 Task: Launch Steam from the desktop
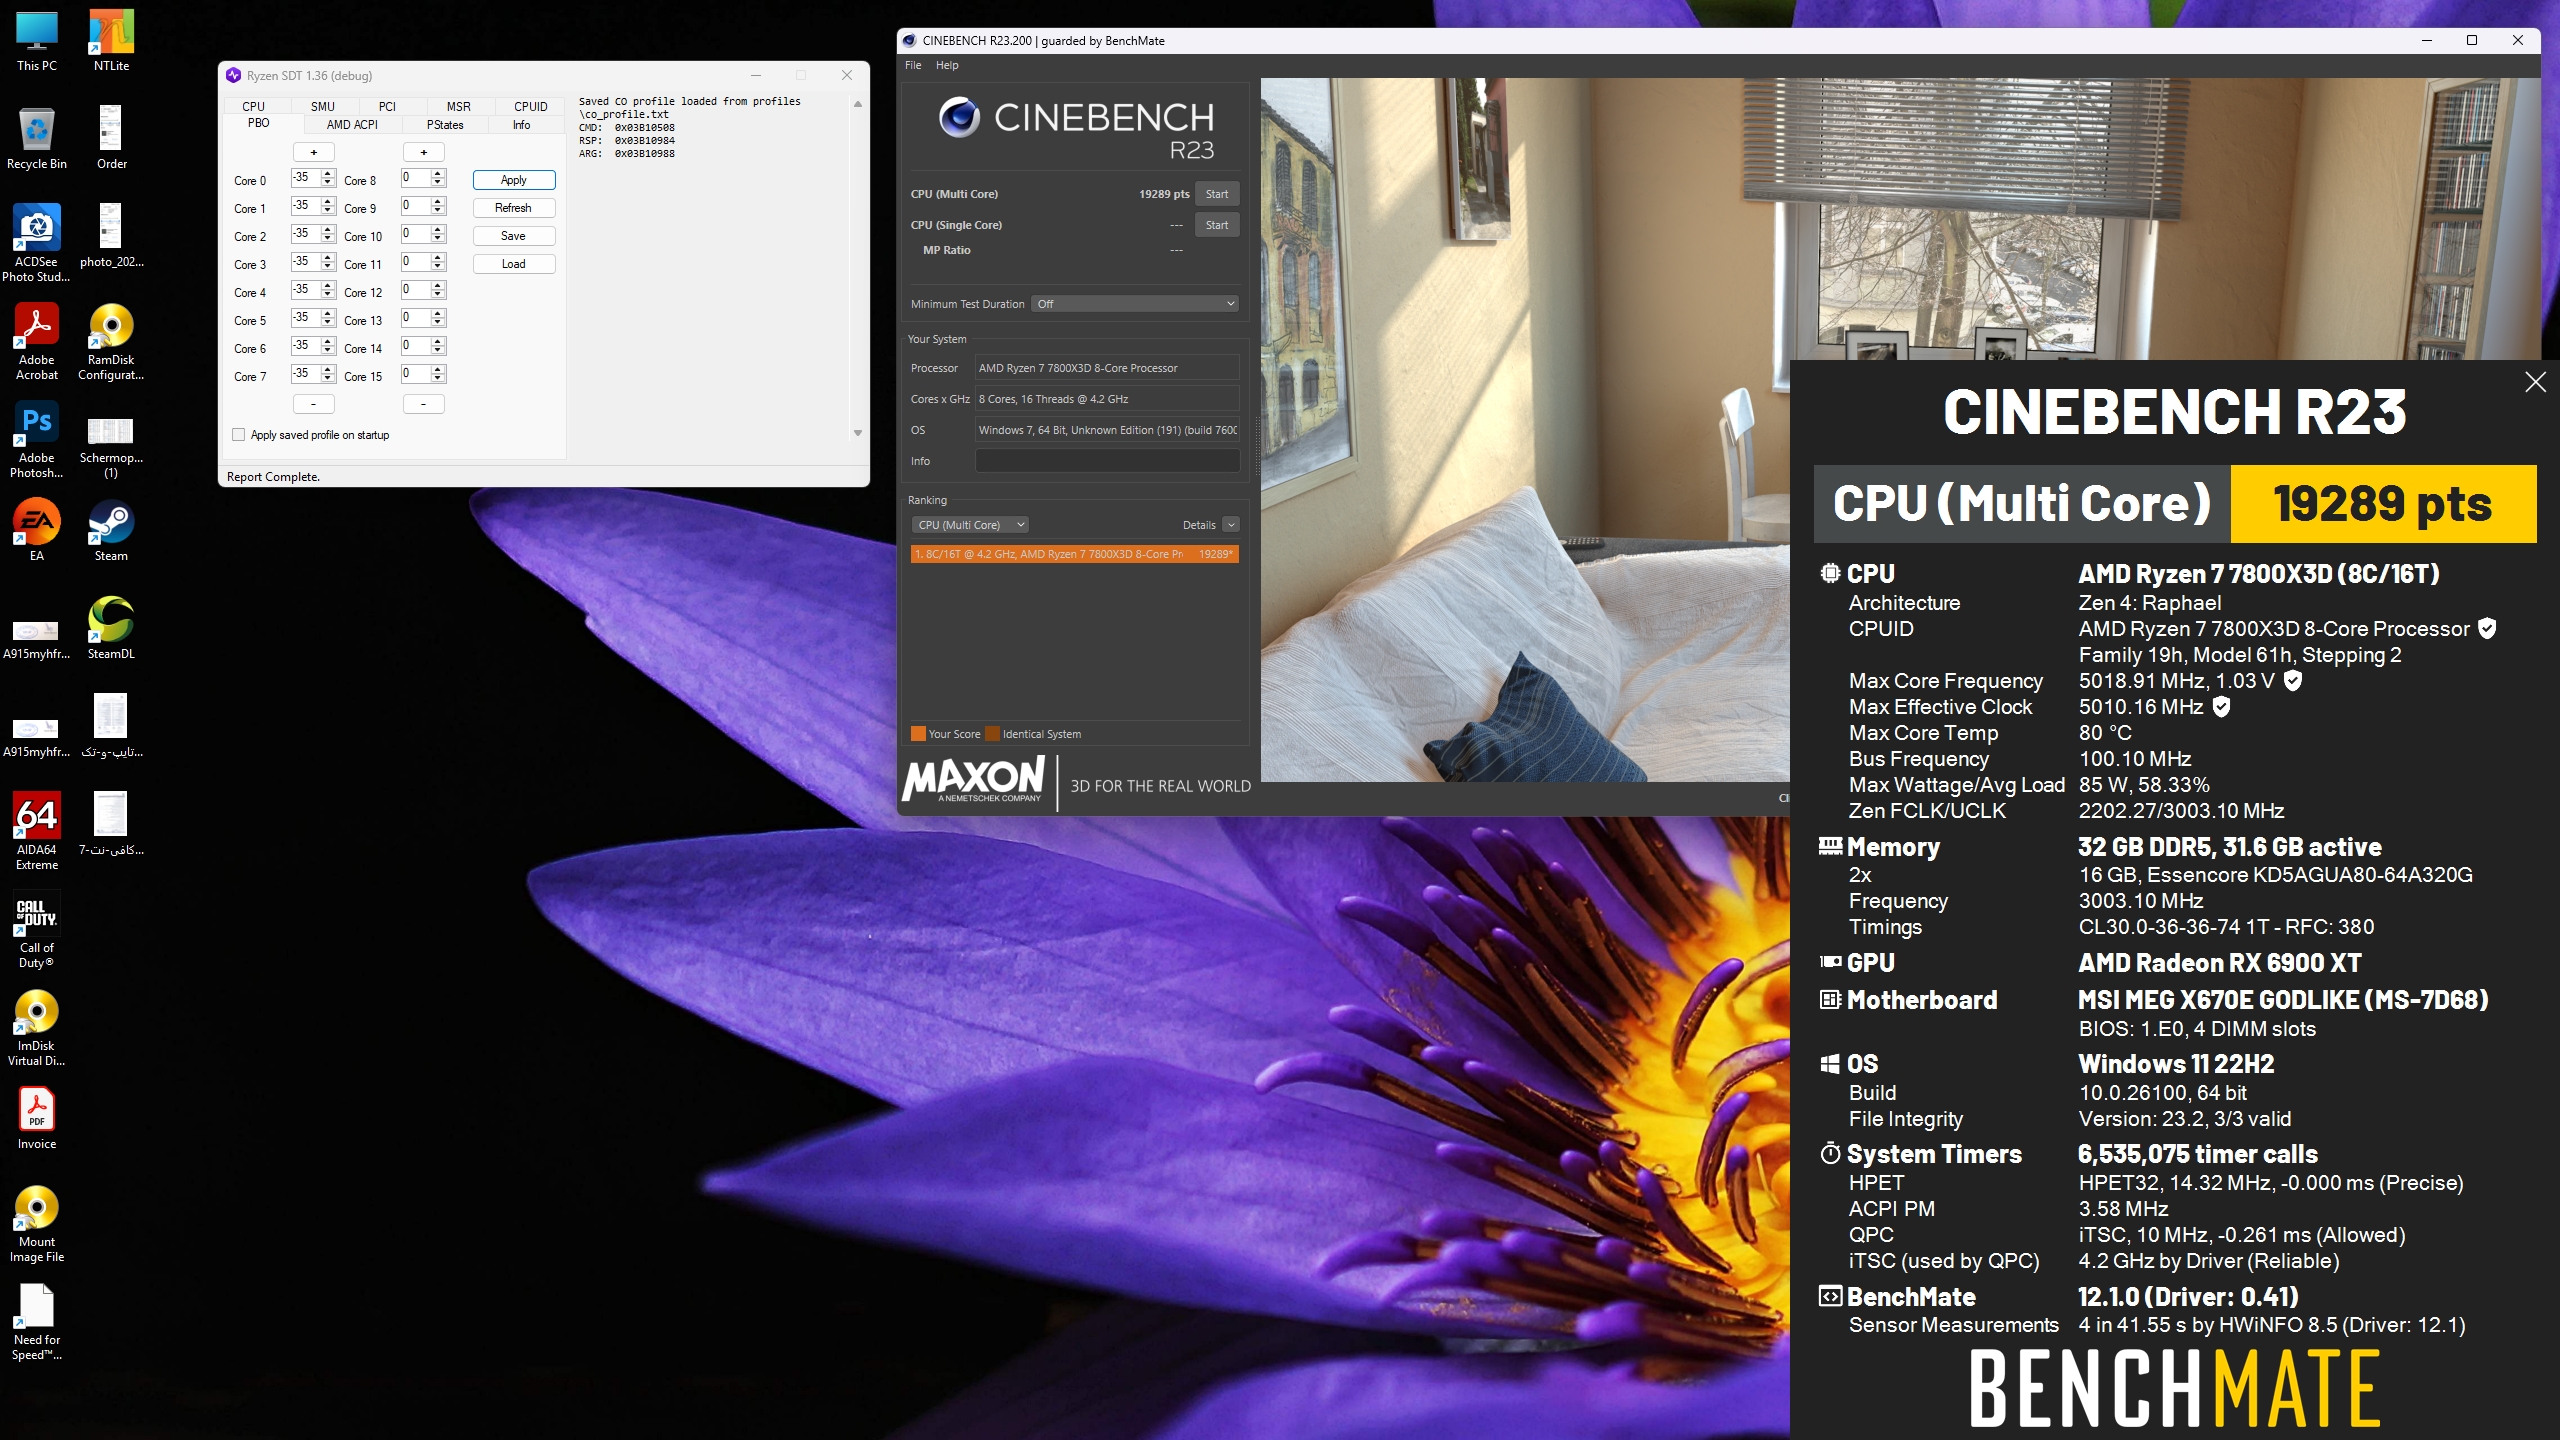[x=111, y=530]
